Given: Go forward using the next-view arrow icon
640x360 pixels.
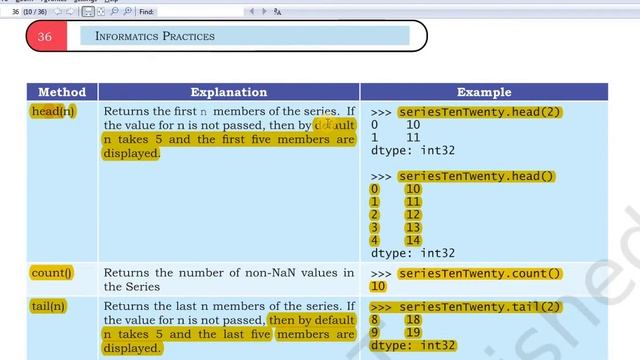Looking at the screenshot, I should (70, 12).
